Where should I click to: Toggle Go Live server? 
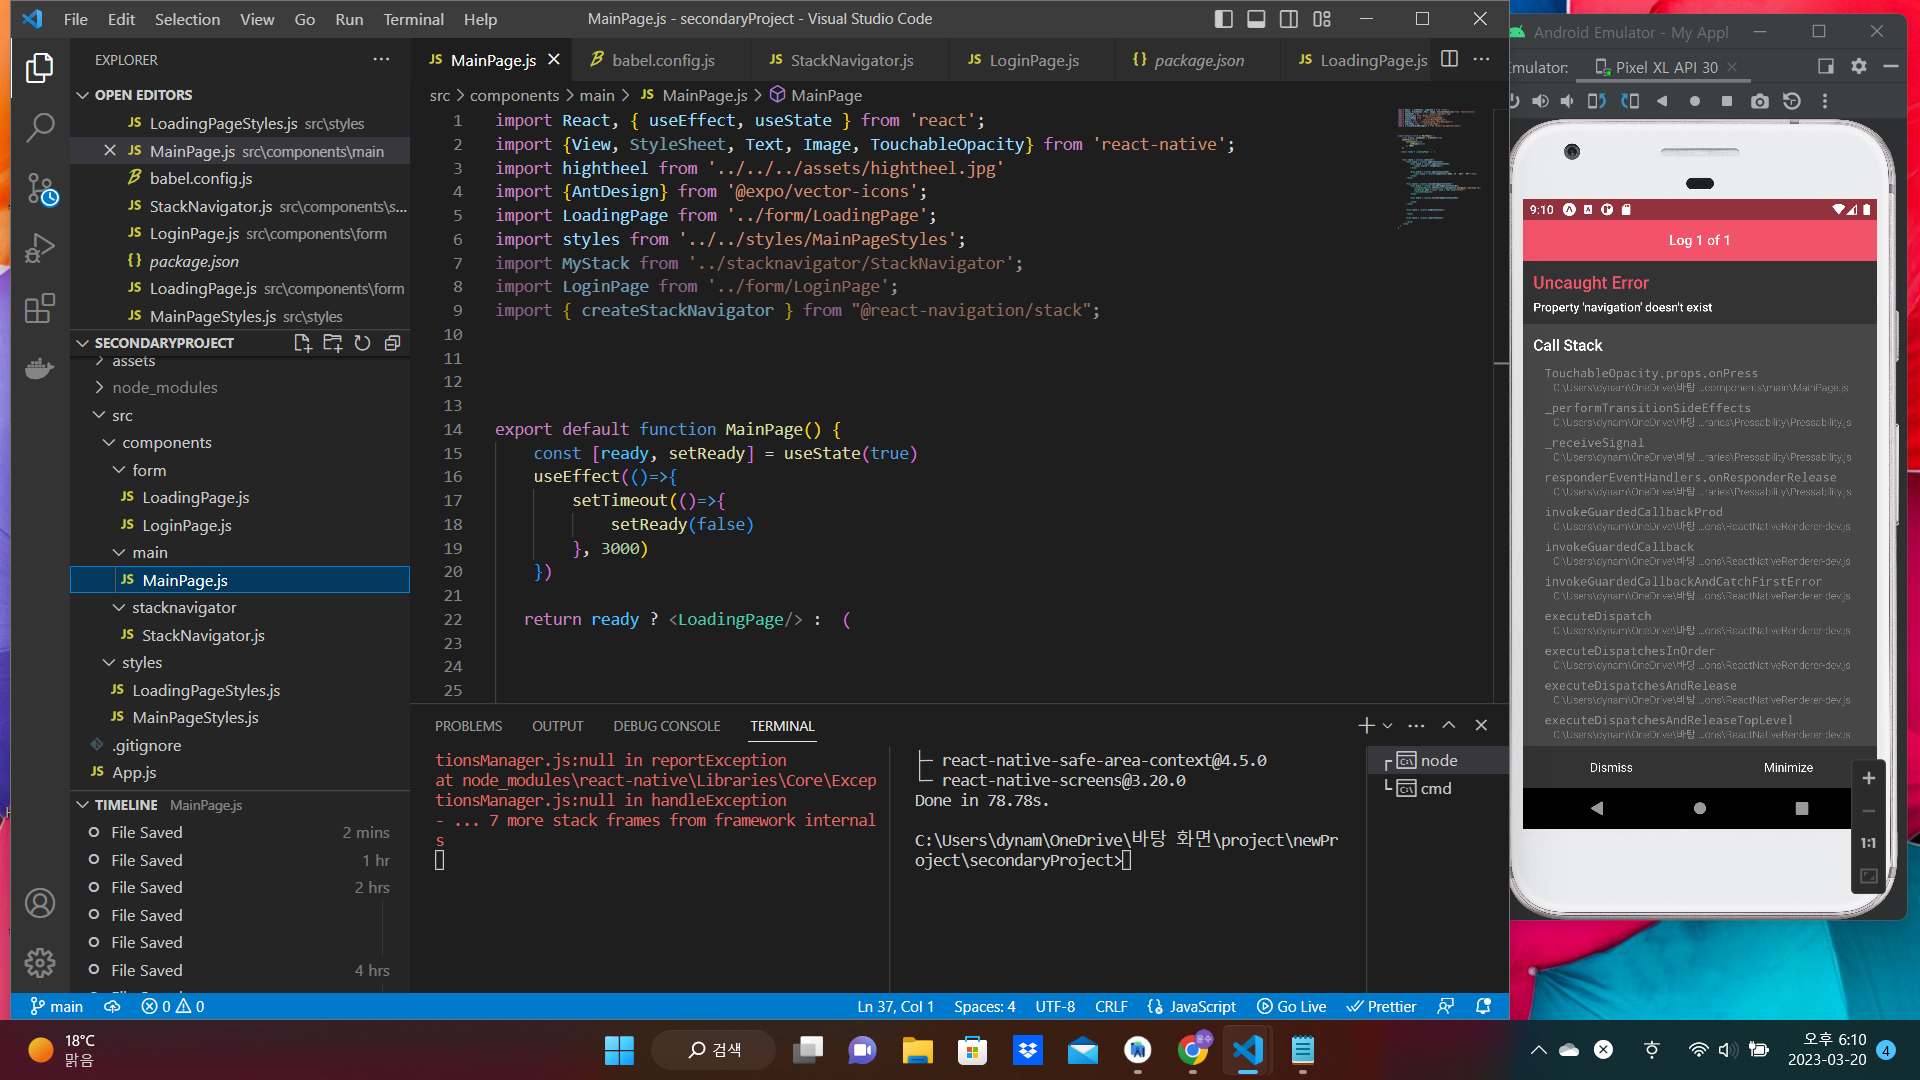pyautogui.click(x=1291, y=1007)
